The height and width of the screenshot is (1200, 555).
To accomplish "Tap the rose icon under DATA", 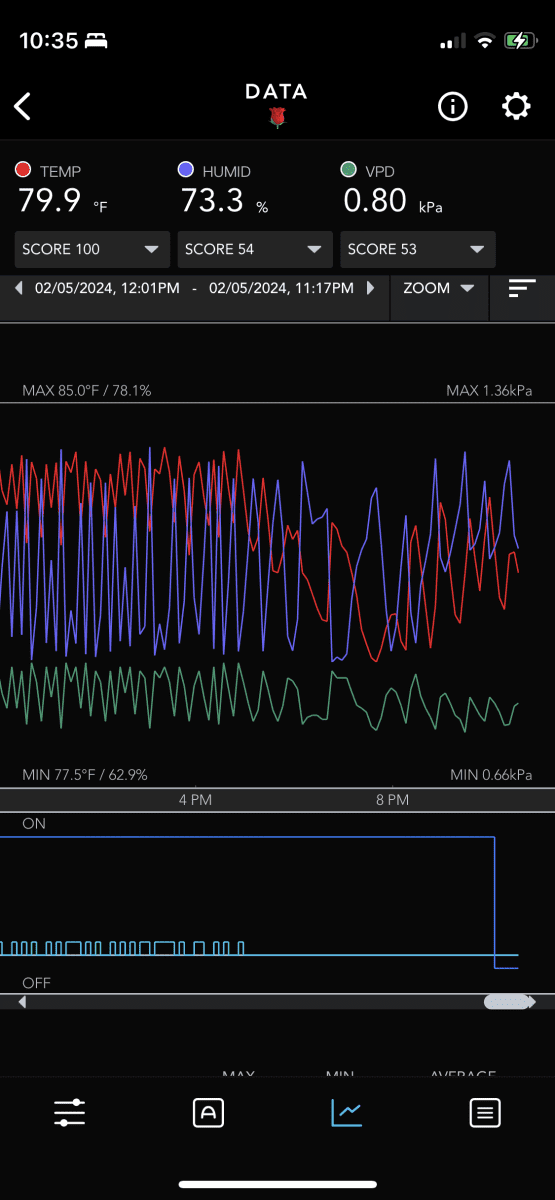I will (x=277, y=118).
